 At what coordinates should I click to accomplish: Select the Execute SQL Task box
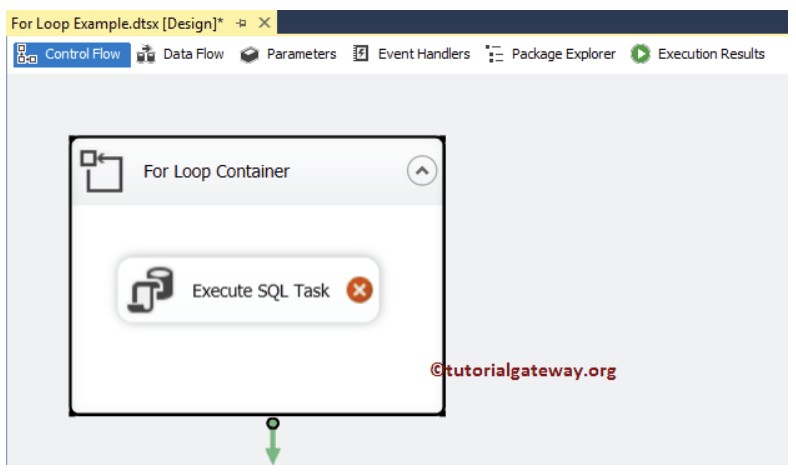[248, 290]
